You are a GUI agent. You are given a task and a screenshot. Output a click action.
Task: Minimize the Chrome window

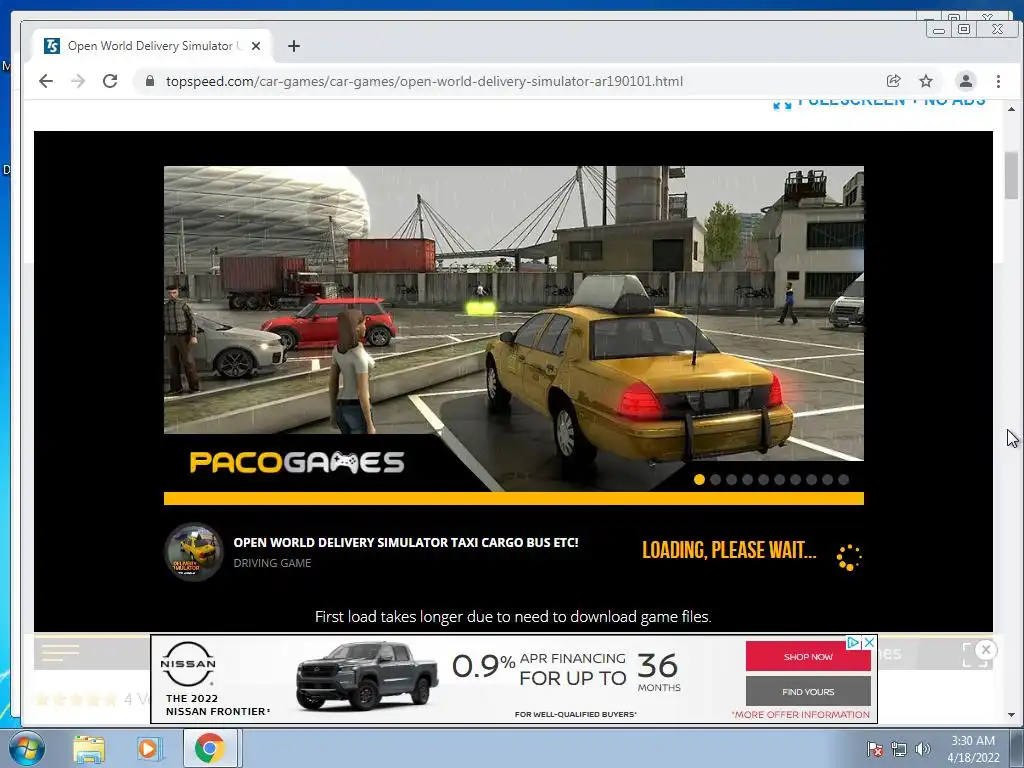(939, 29)
